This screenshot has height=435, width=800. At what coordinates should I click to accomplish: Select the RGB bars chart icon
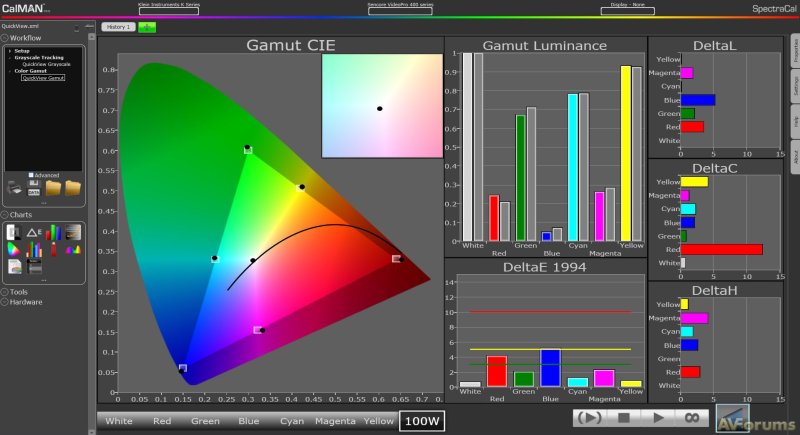(52, 232)
